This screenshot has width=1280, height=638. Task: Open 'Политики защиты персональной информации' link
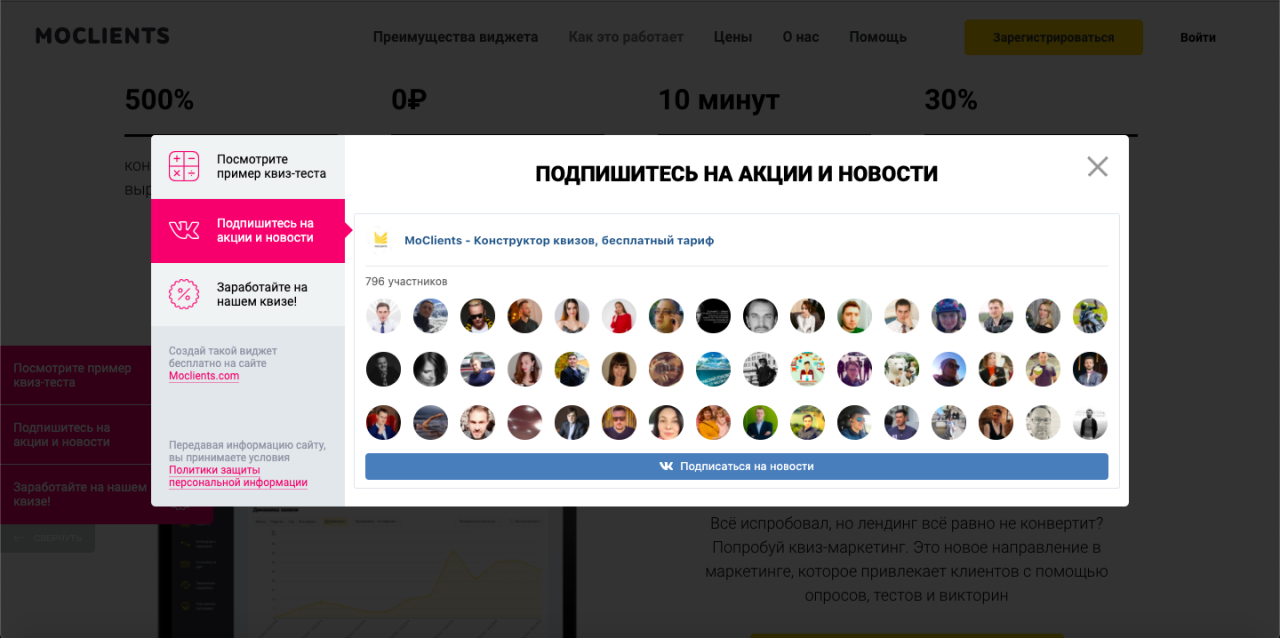coord(238,476)
